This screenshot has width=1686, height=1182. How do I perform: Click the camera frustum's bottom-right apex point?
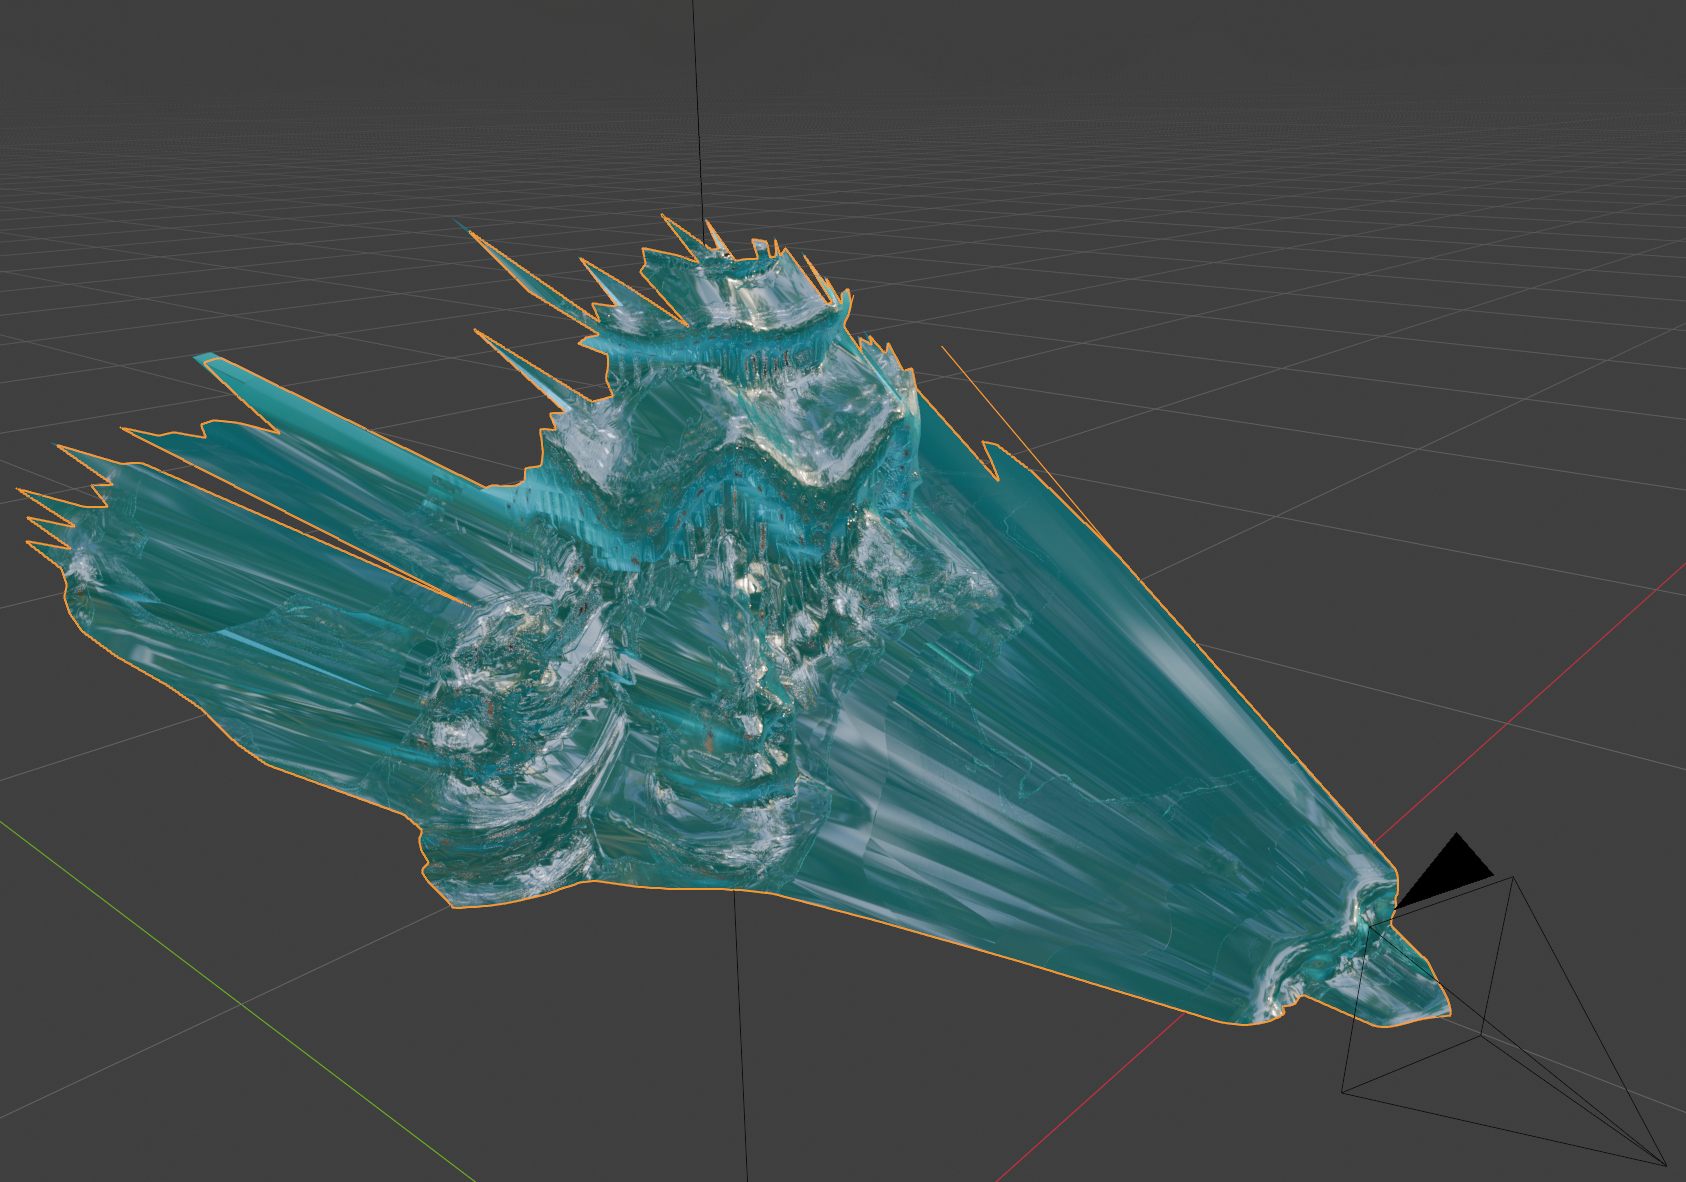tap(1664, 1165)
